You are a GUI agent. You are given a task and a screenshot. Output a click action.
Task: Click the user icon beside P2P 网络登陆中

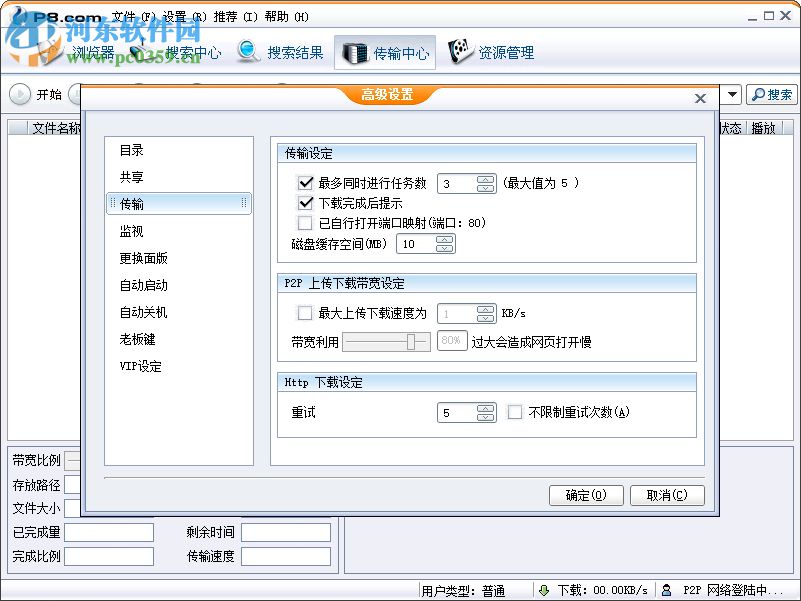666,590
